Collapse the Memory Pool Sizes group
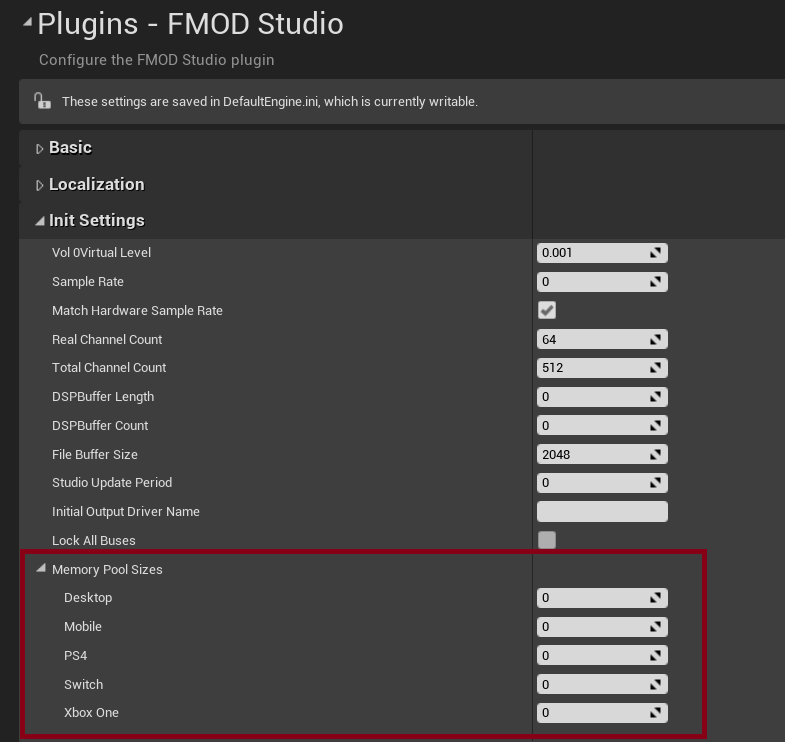 pyautogui.click(x=41, y=568)
